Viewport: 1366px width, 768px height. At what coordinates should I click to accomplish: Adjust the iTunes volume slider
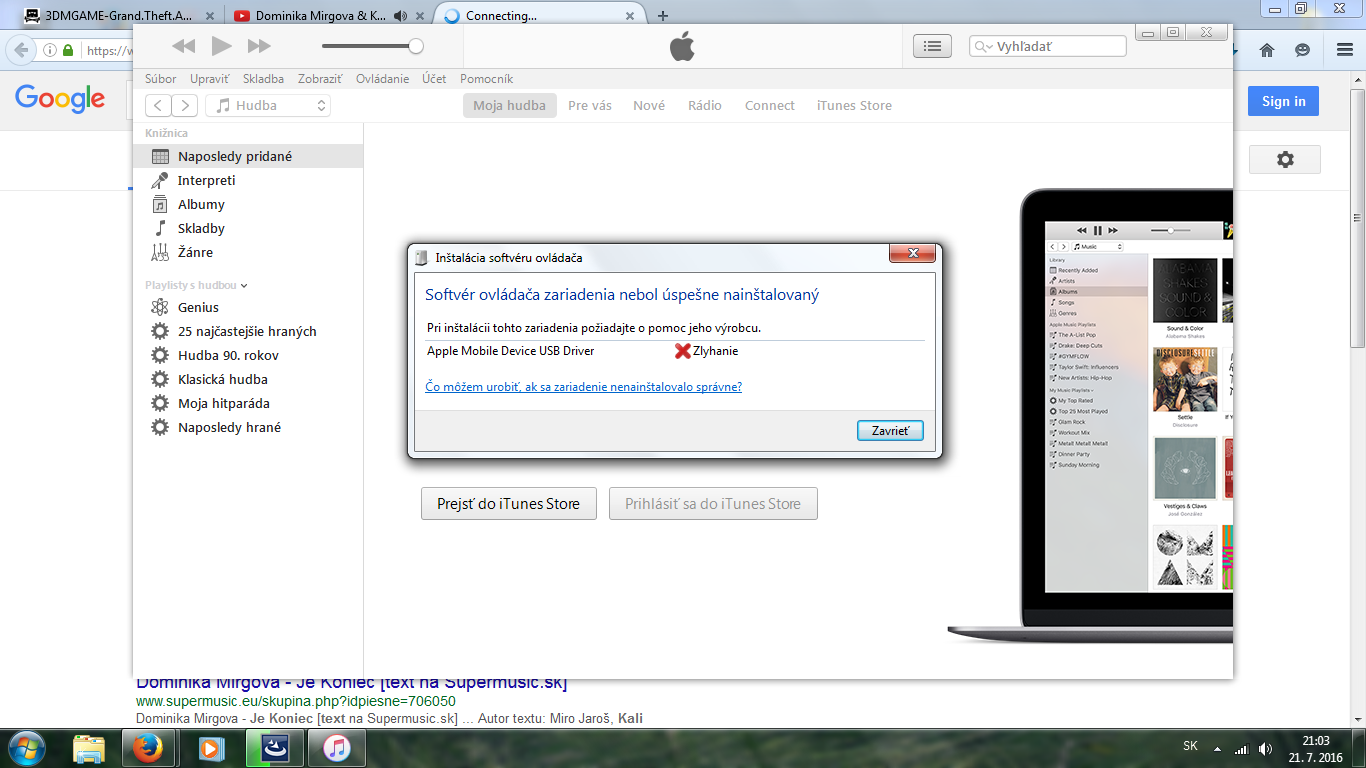coord(416,46)
